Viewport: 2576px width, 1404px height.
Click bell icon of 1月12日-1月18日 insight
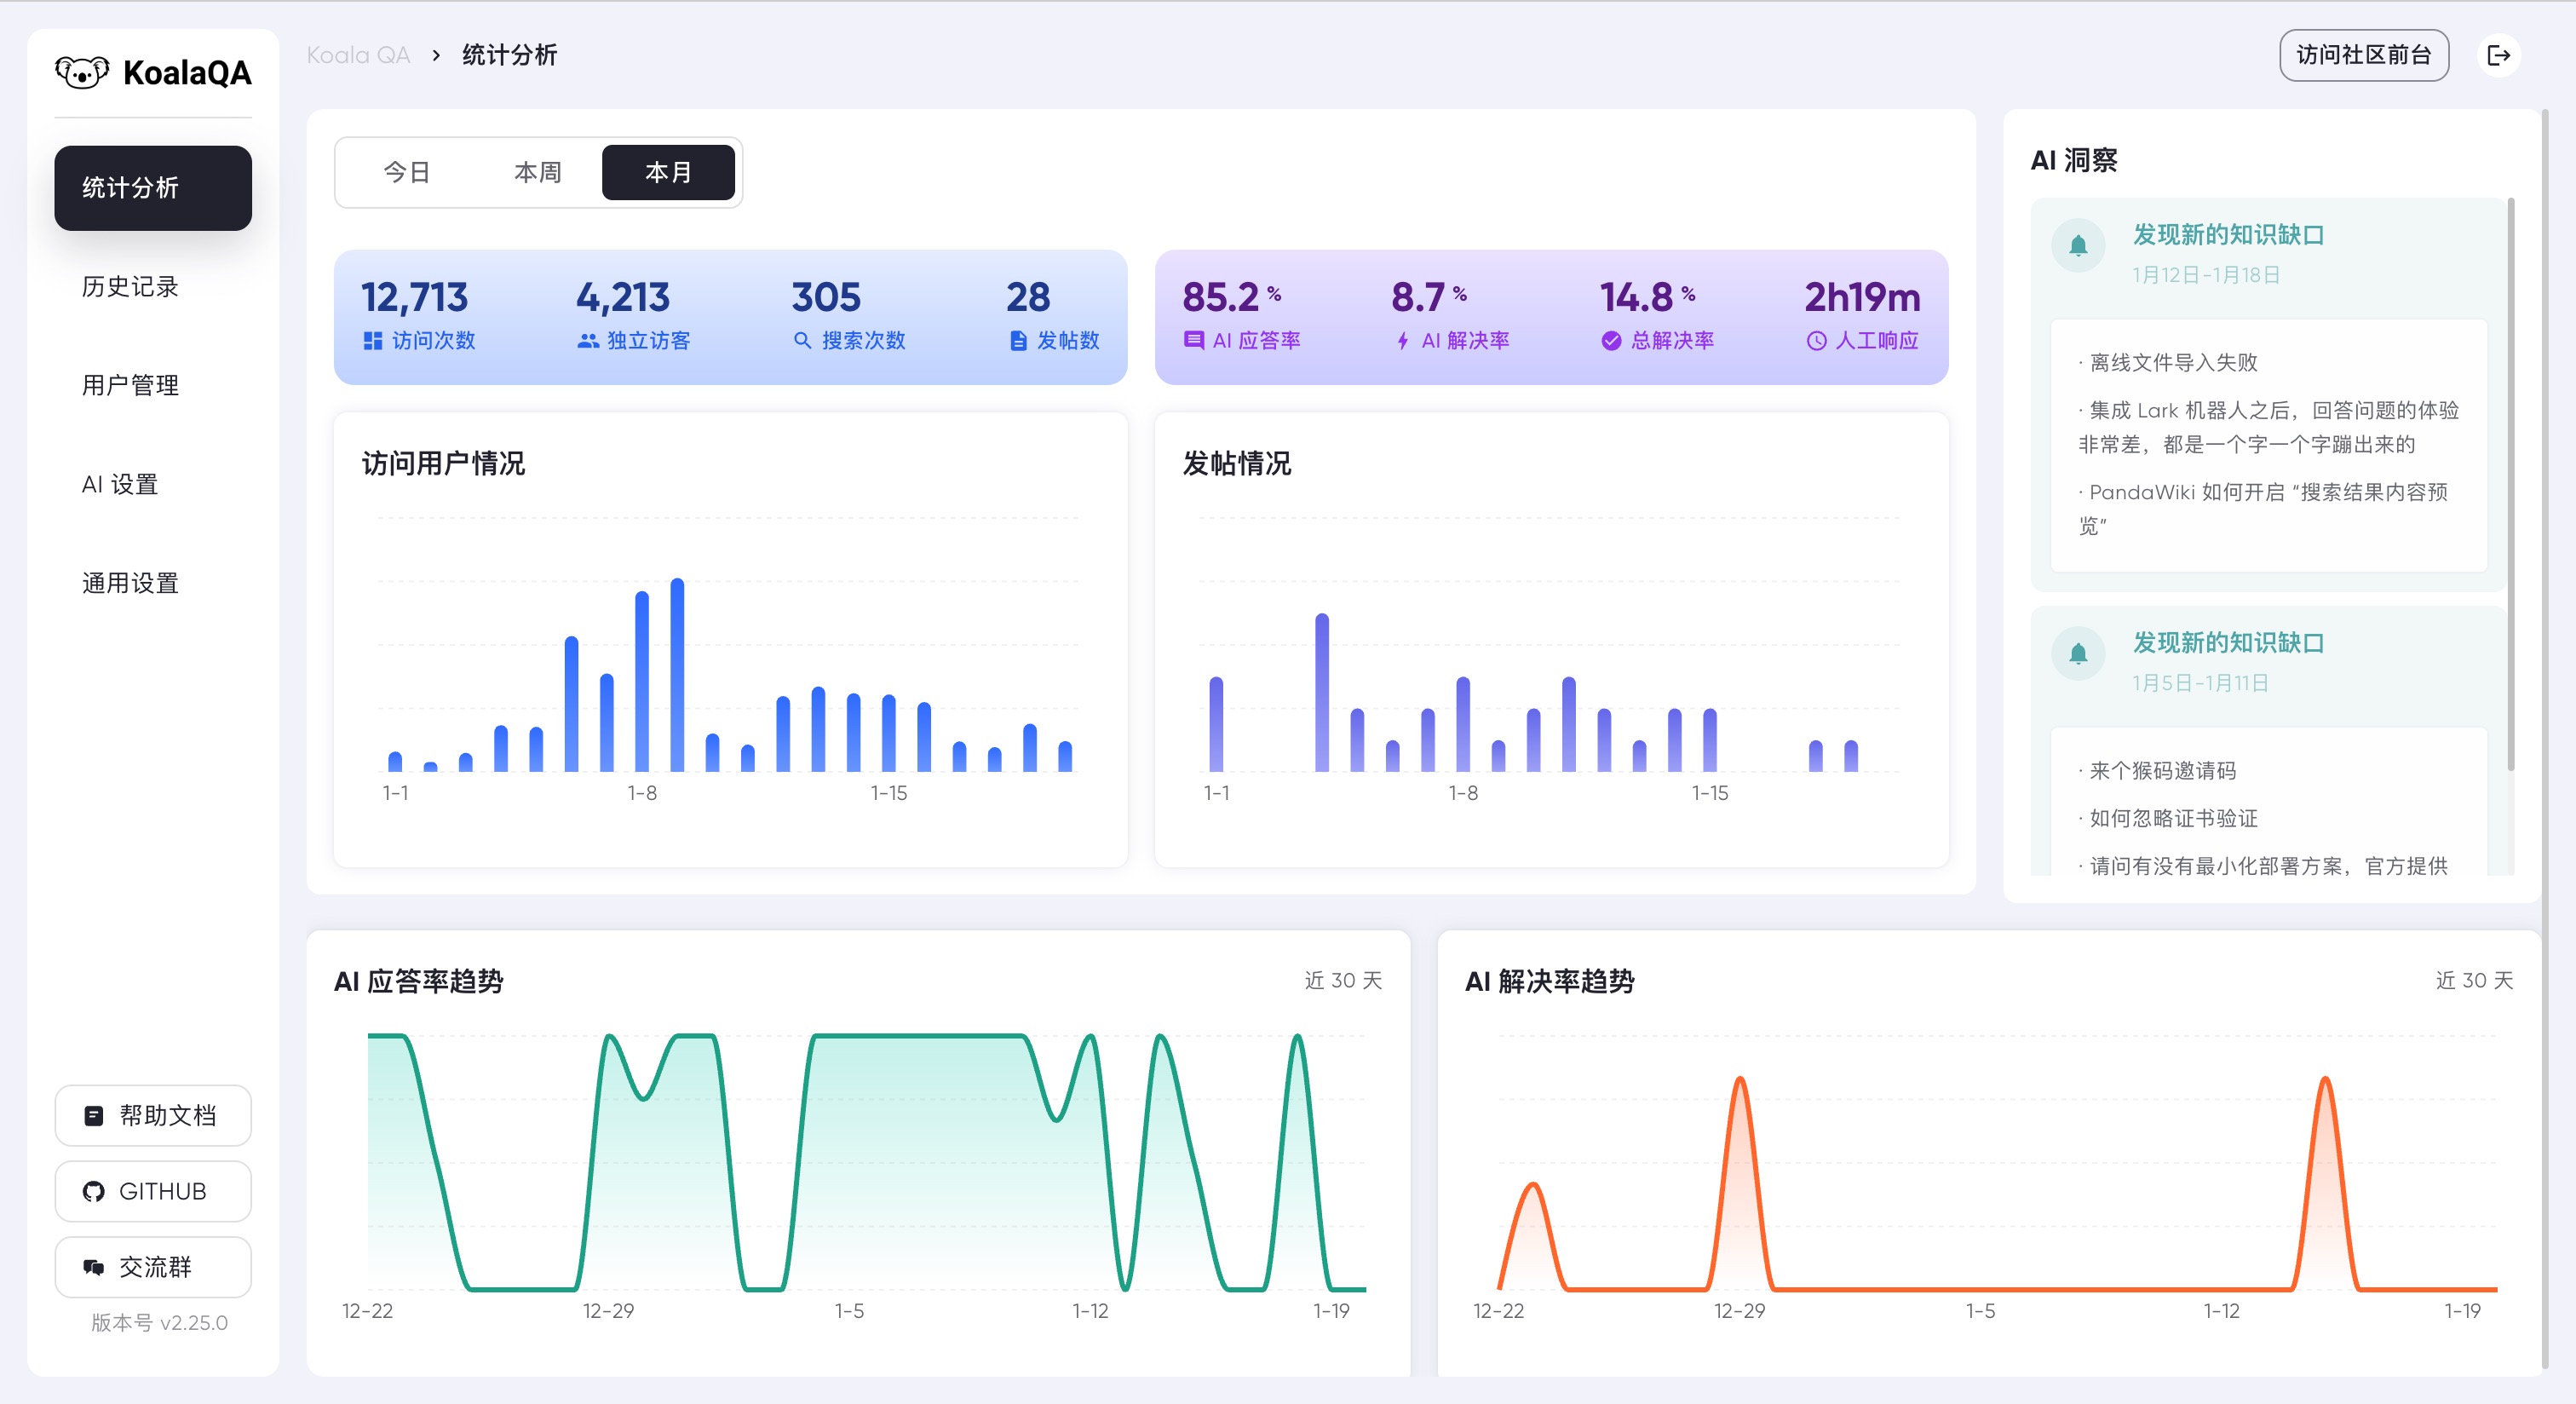[2078, 245]
